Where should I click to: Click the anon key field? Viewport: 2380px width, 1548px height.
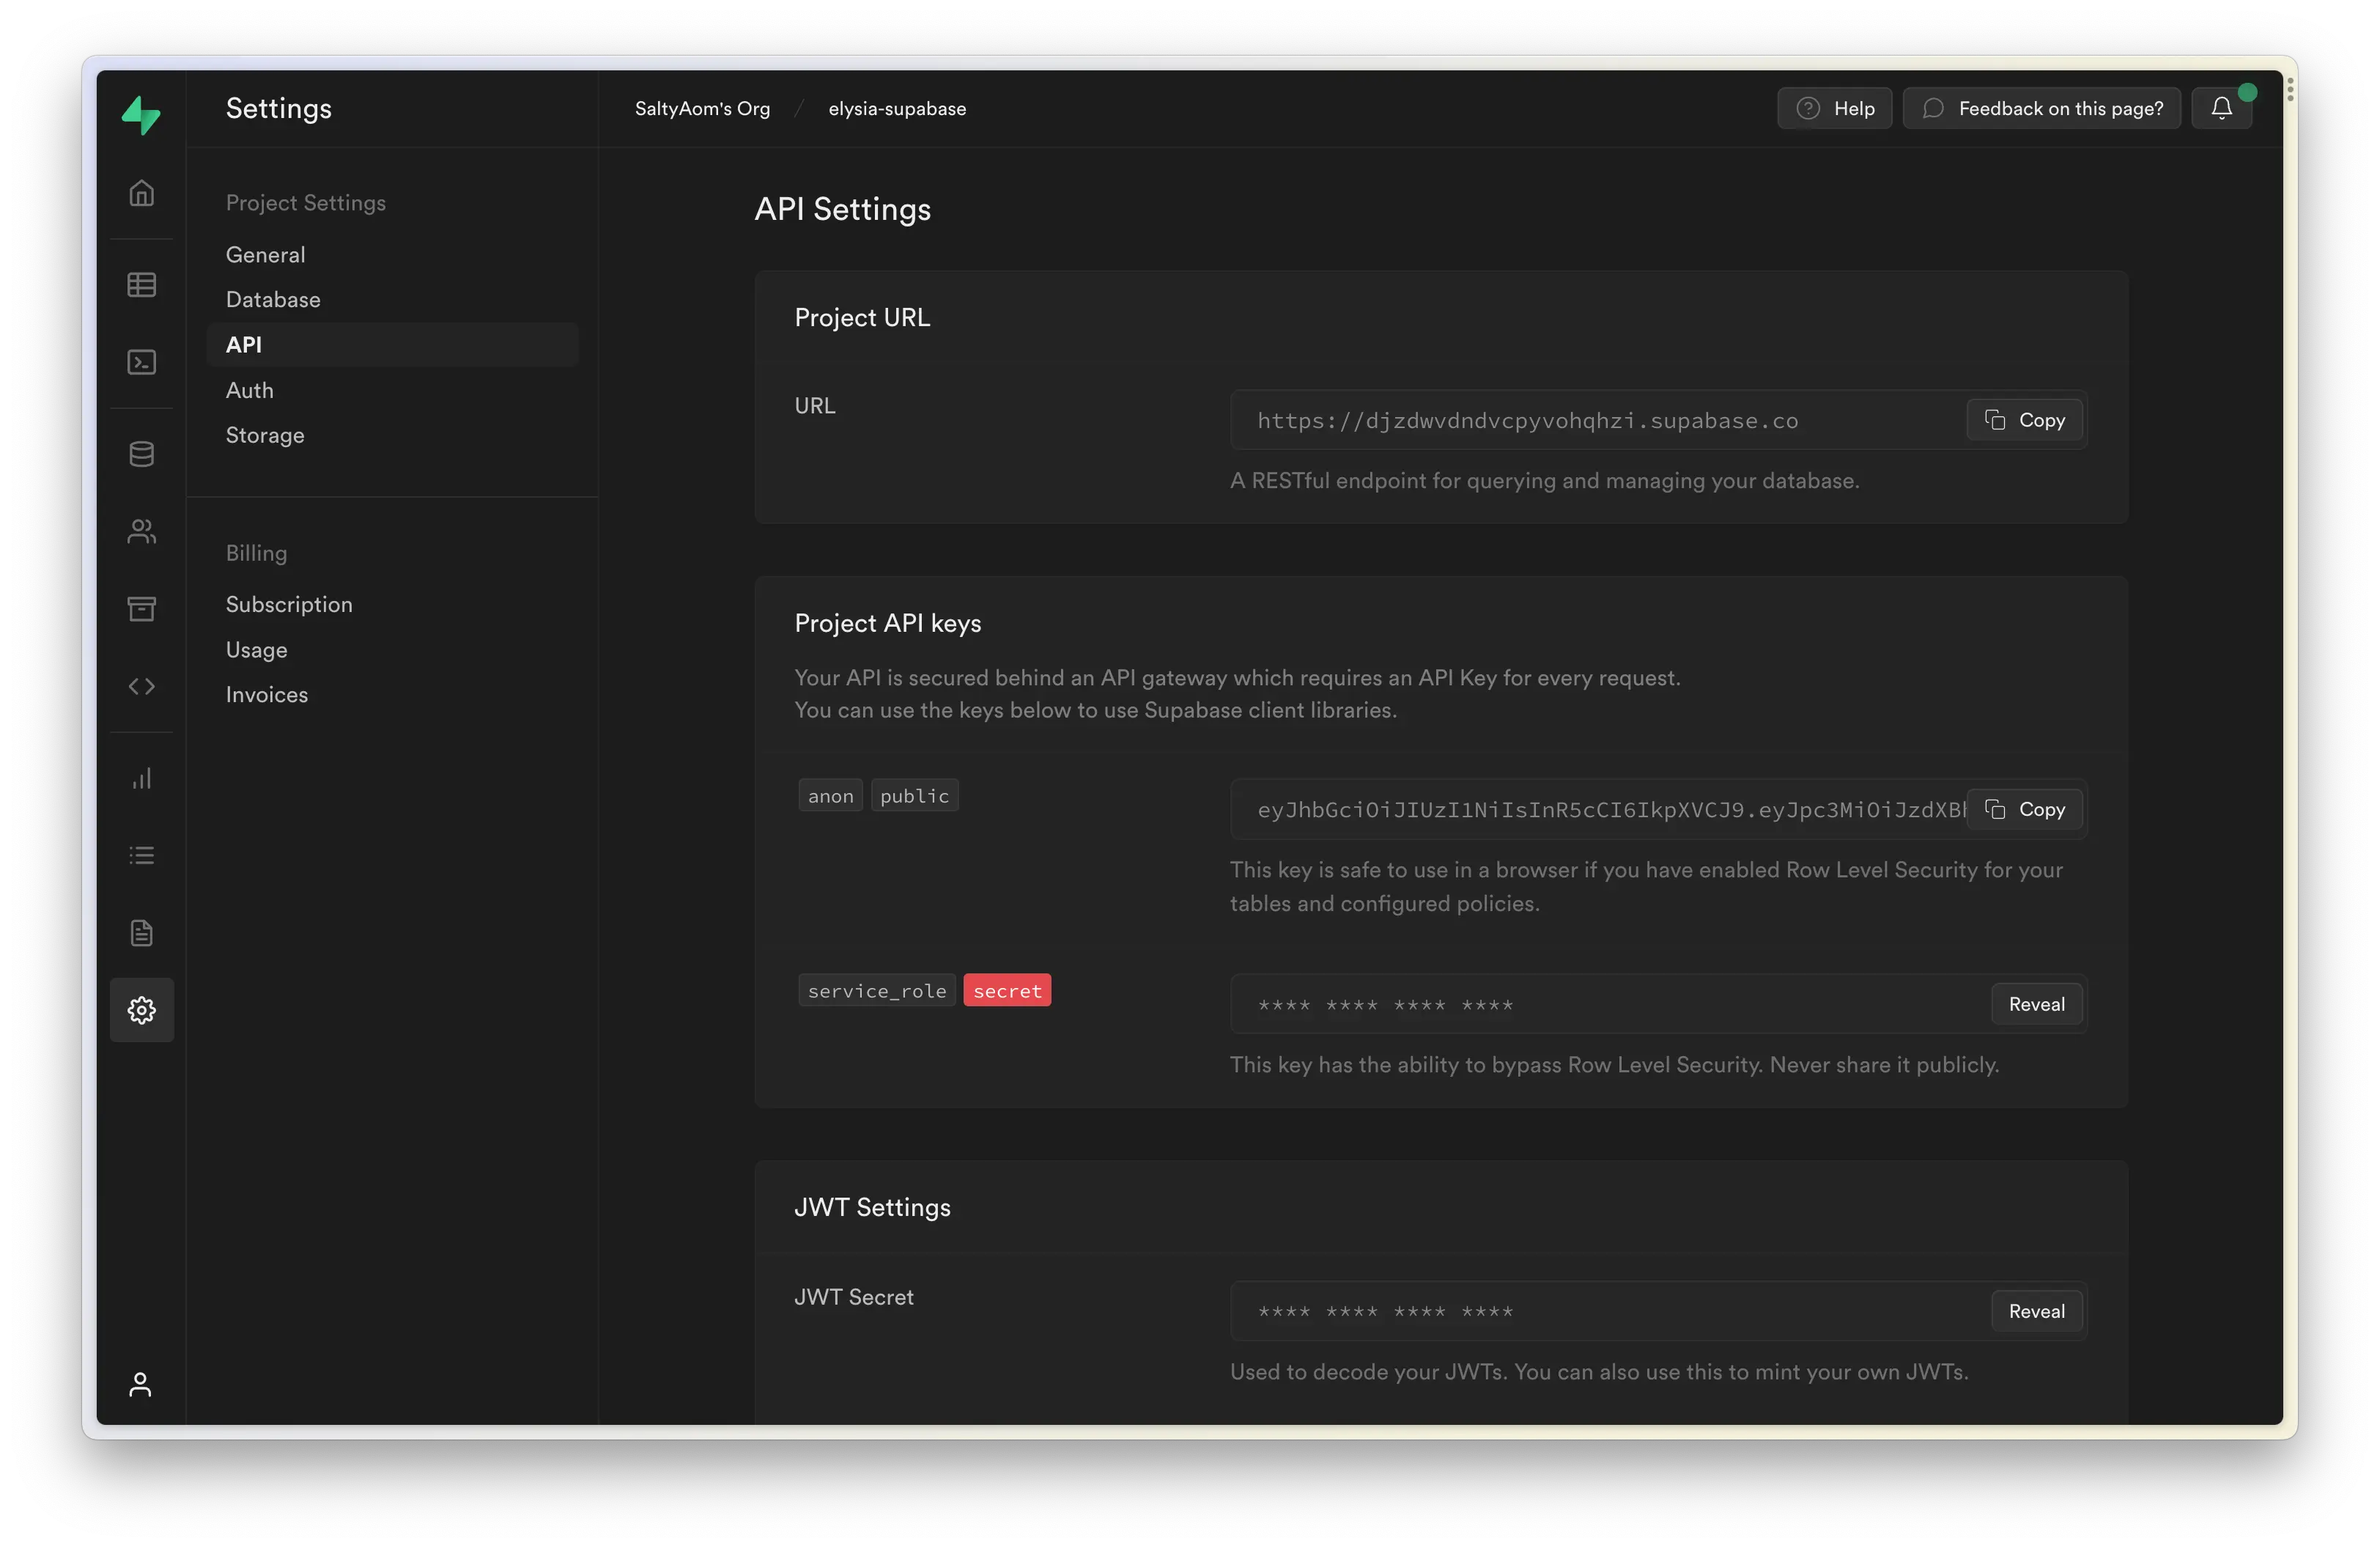click(1658, 809)
